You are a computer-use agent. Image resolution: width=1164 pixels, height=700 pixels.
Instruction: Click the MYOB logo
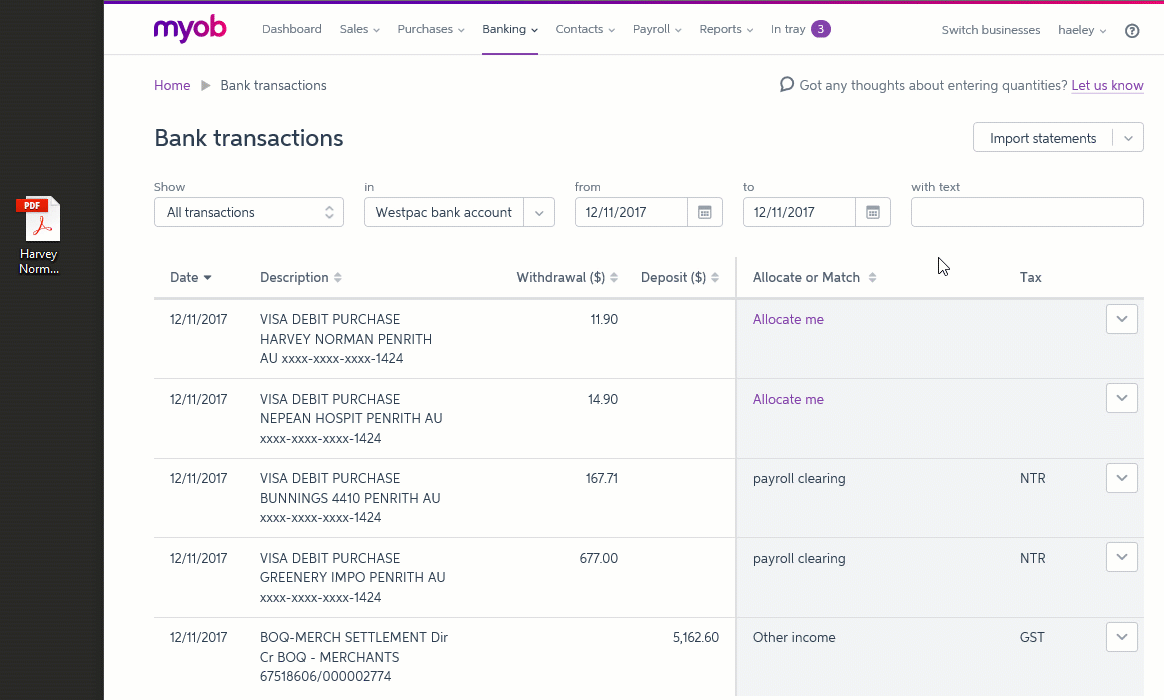pos(190,29)
